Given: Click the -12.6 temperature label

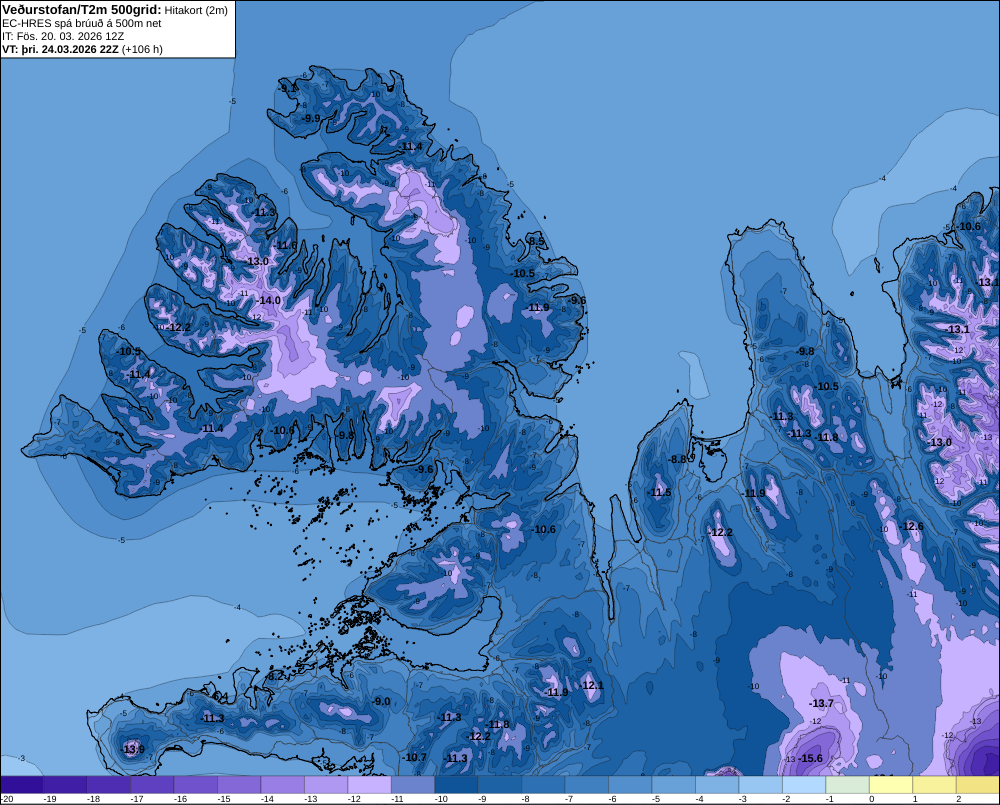Looking at the screenshot, I should pyautogui.click(x=911, y=526).
